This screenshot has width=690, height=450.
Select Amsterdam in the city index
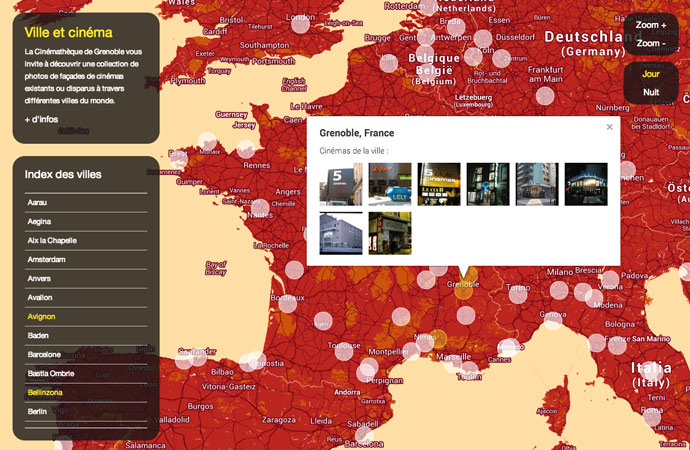click(x=46, y=259)
